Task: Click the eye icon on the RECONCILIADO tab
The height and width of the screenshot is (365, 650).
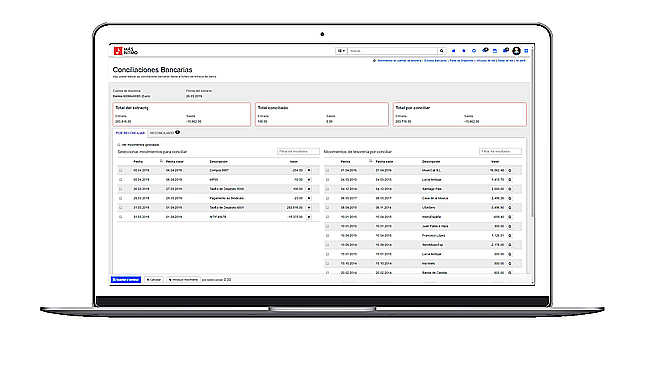Action: click(177, 133)
